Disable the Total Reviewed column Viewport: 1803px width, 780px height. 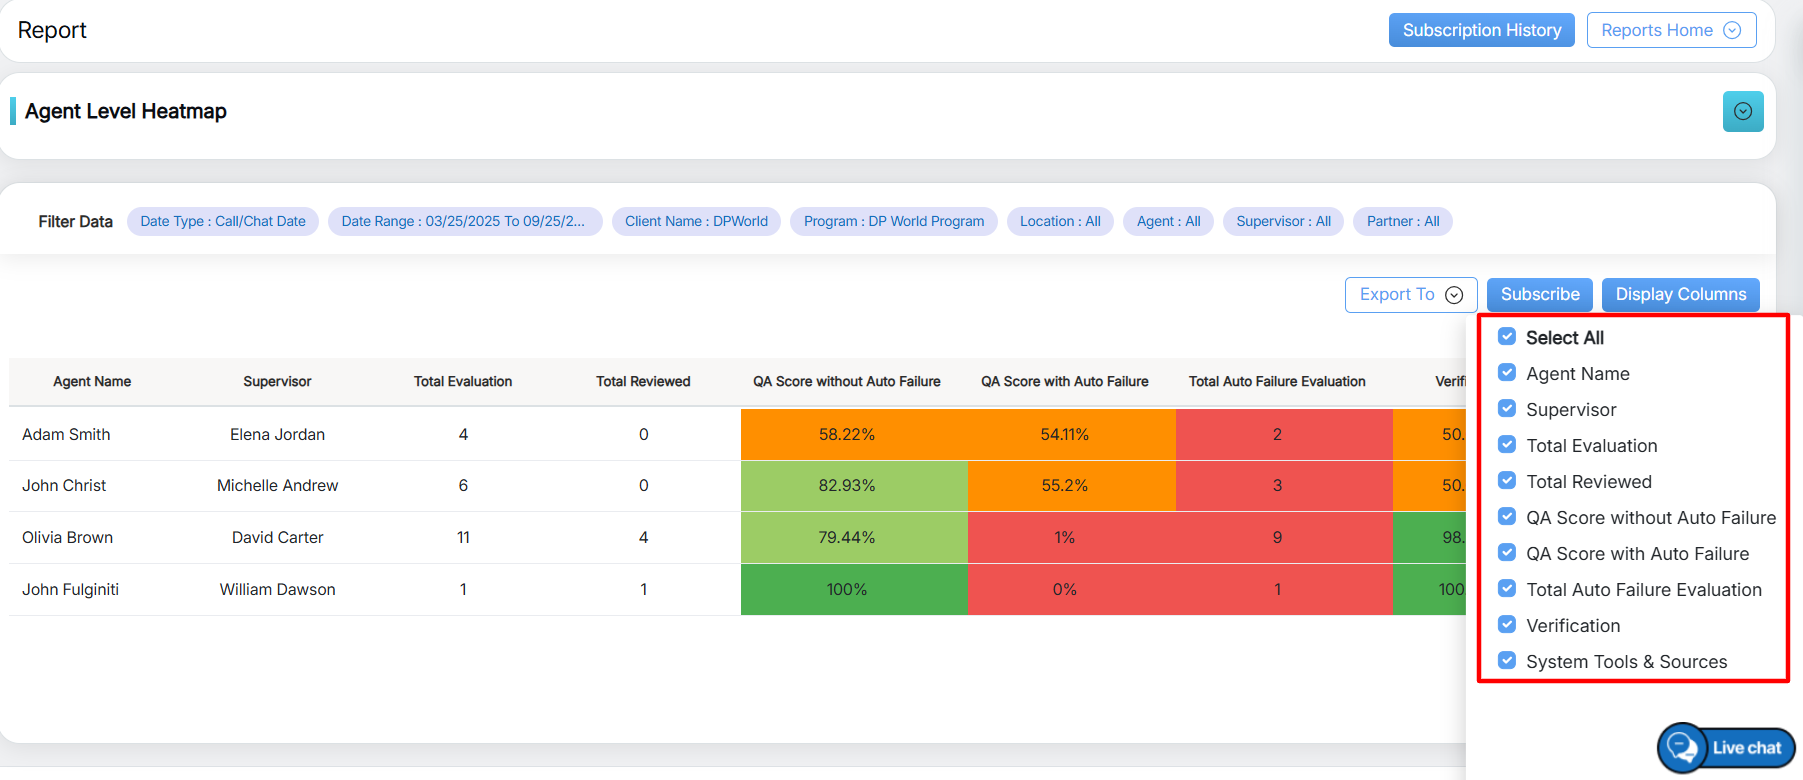click(1507, 481)
